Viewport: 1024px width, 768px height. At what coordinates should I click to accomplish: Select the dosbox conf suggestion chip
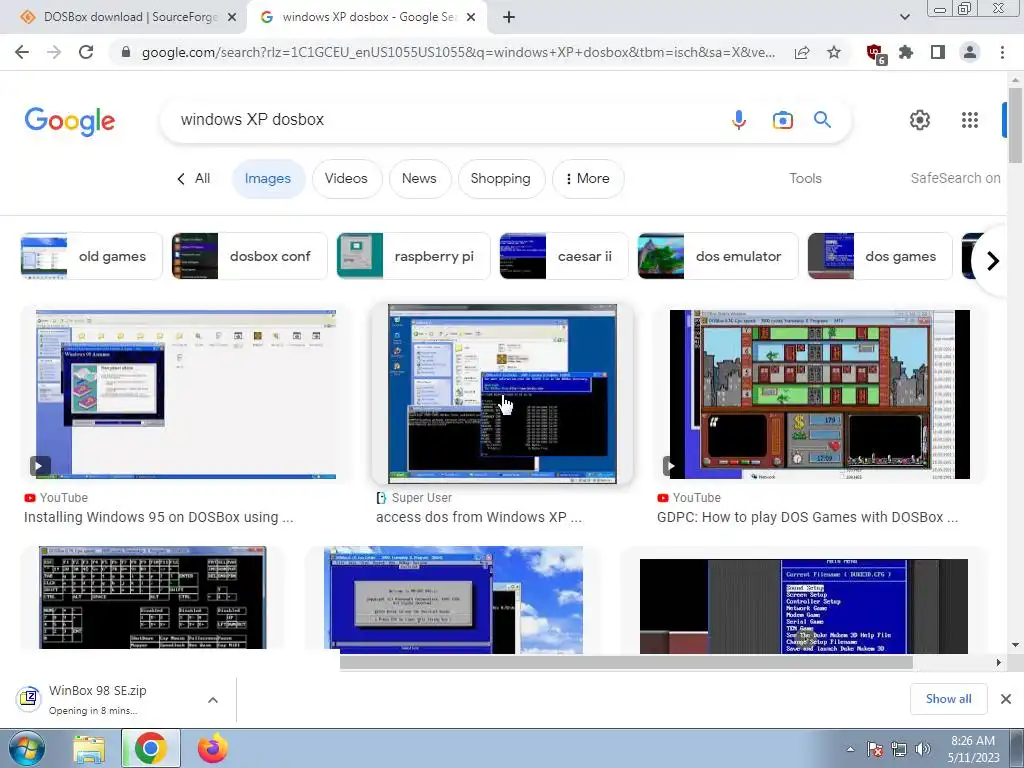(x=249, y=256)
